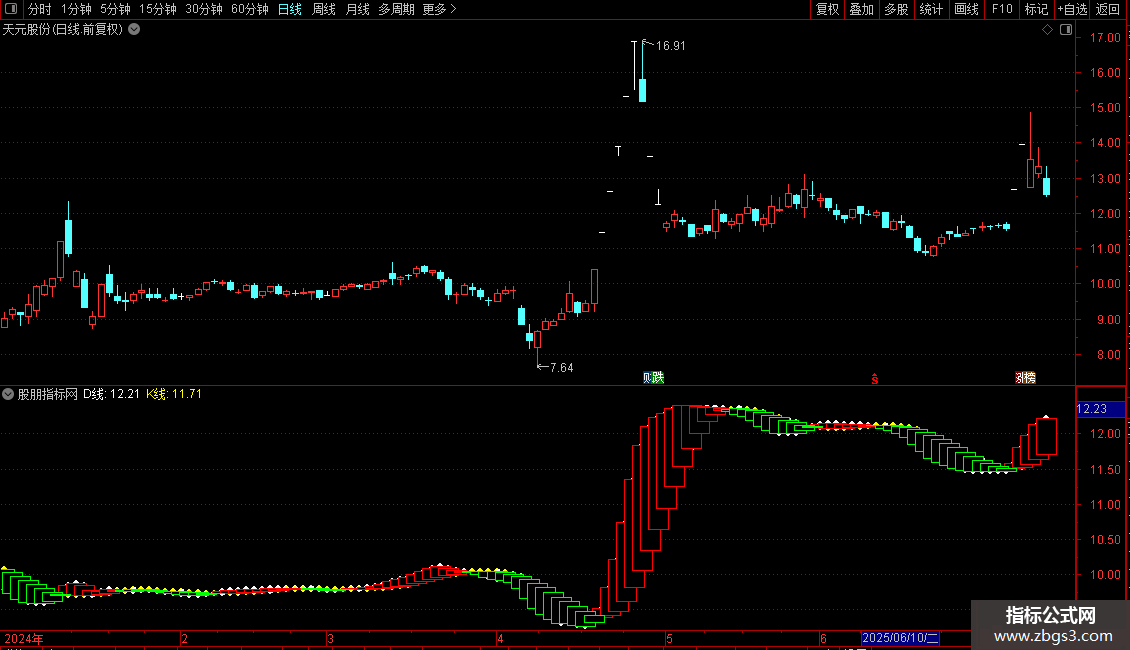Click the month 4 timeline label
1130x650 pixels.
click(500, 638)
